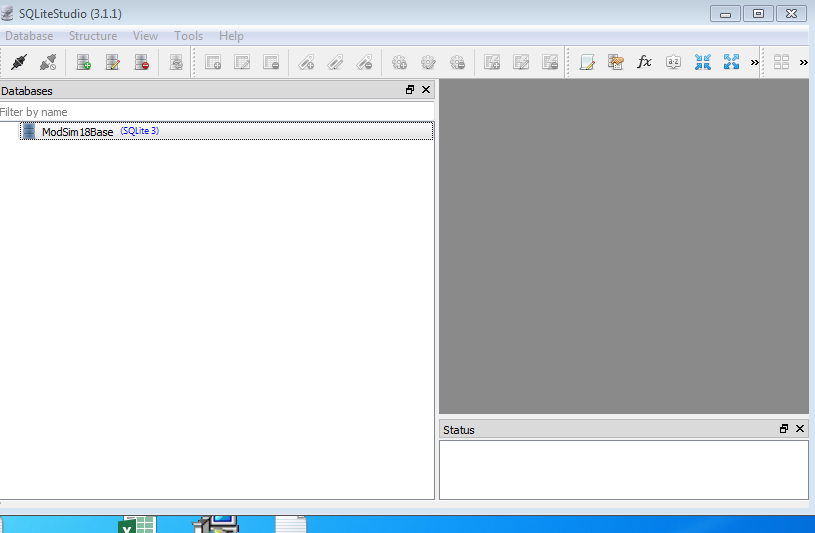Image resolution: width=815 pixels, height=533 pixels.
Task: Delete the index toolbar icon
Action: [x=364, y=62]
